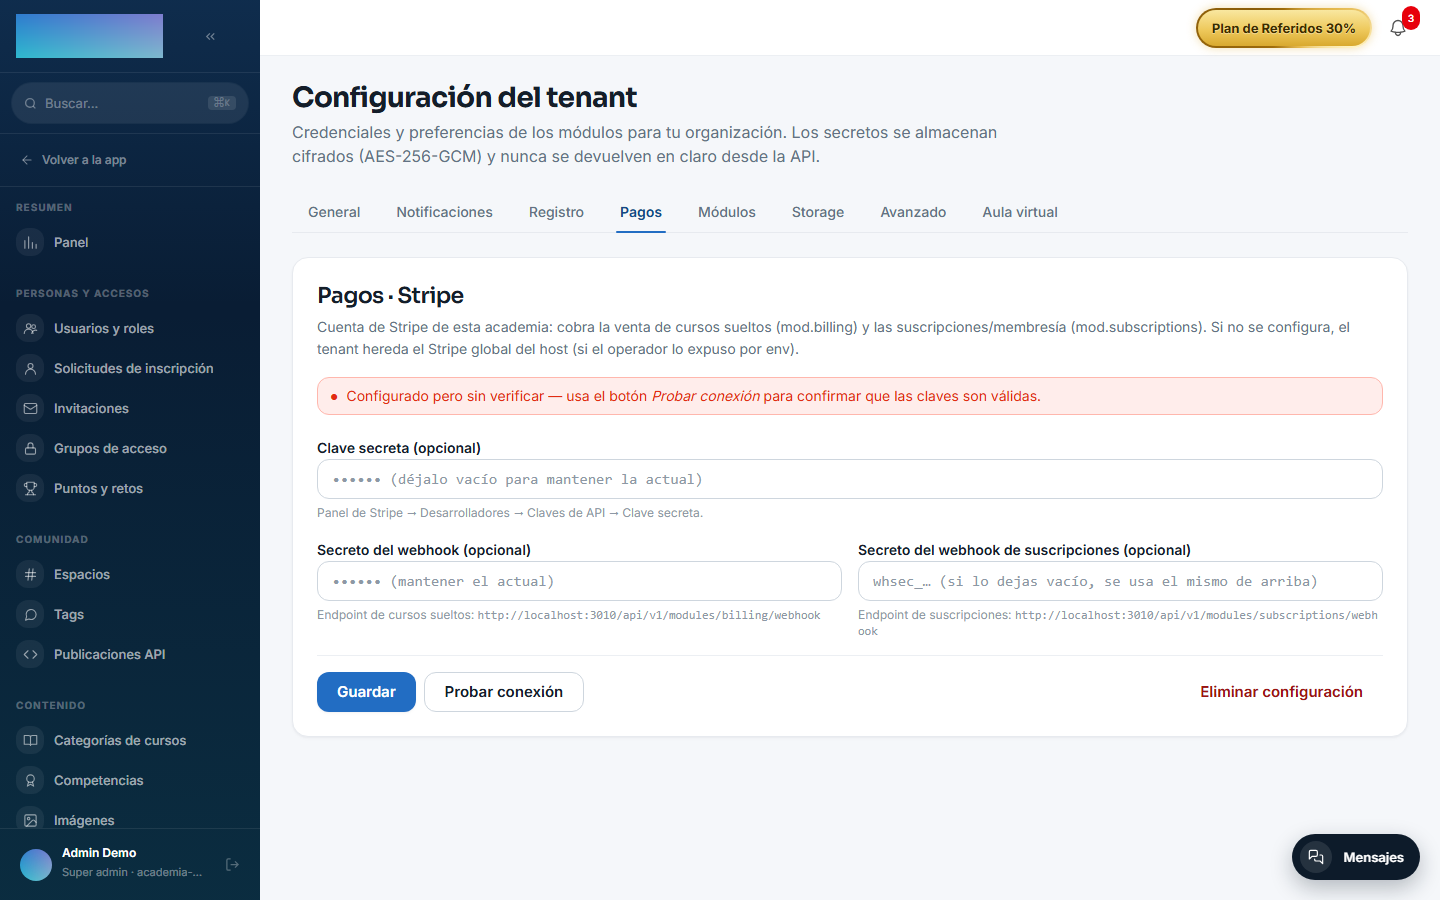Click the Panel bar chart icon
This screenshot has height=900, width=1440.
tap(31, 243)
